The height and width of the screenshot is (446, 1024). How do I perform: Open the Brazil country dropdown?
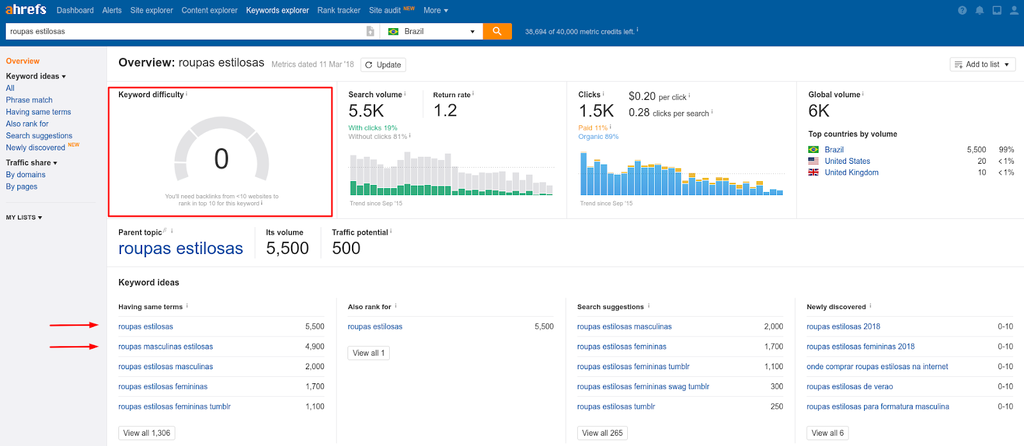tap(432, 31)
